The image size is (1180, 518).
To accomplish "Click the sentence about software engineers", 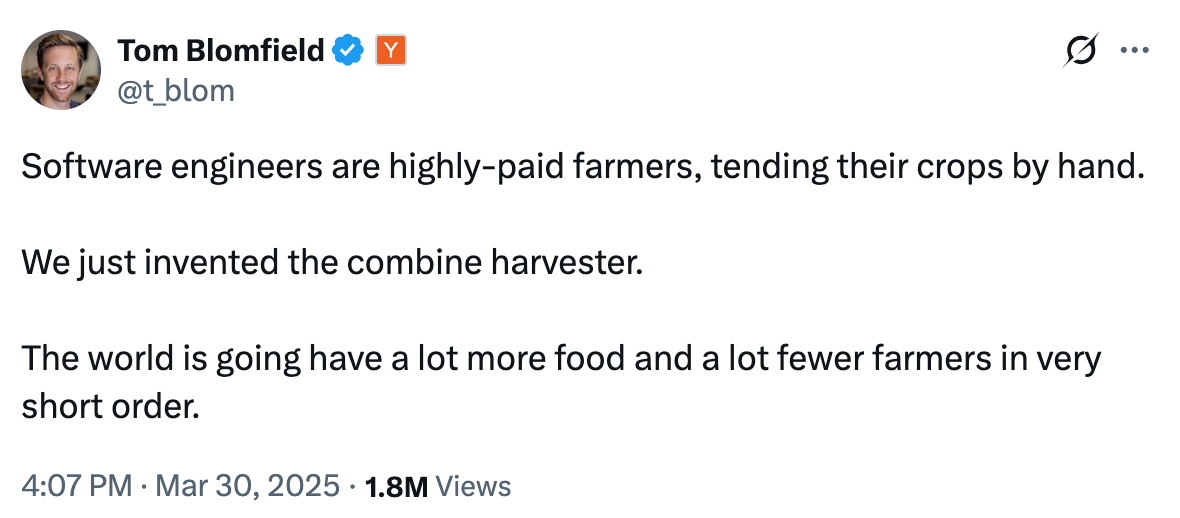I will pos(582,167).
